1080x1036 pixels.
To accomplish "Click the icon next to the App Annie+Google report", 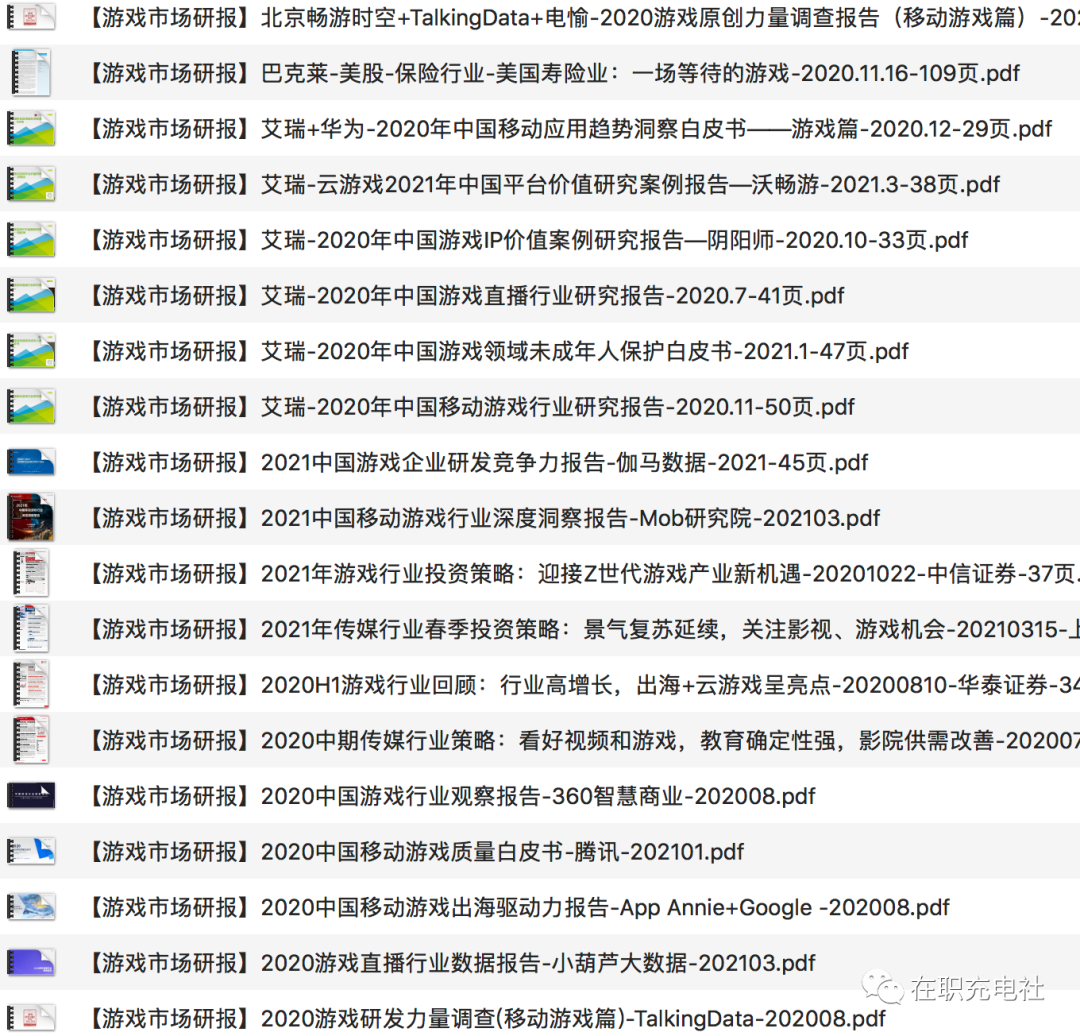I will tap(30, 907).
